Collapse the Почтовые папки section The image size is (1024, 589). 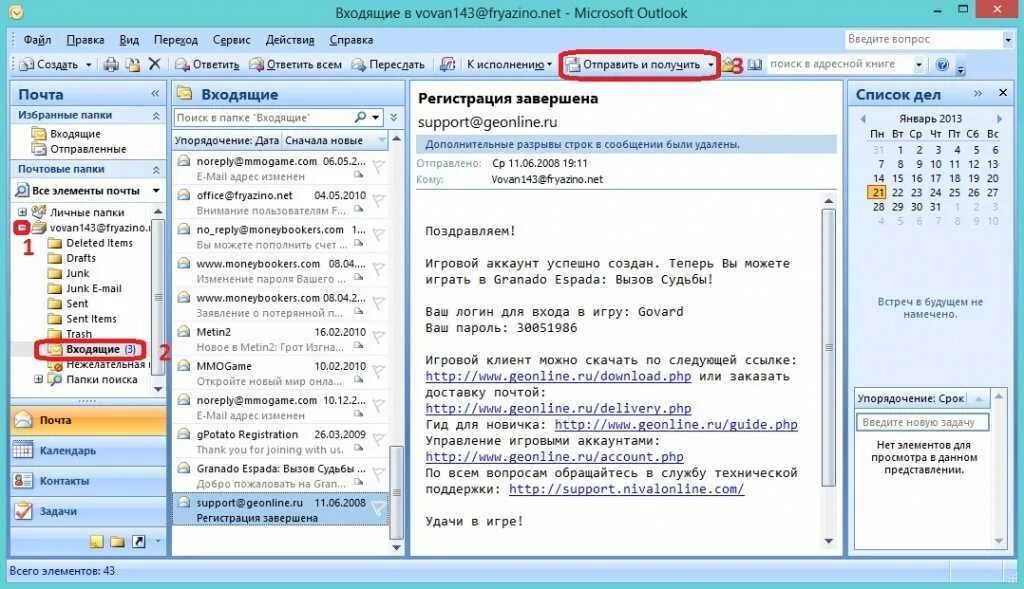point(156,169)
